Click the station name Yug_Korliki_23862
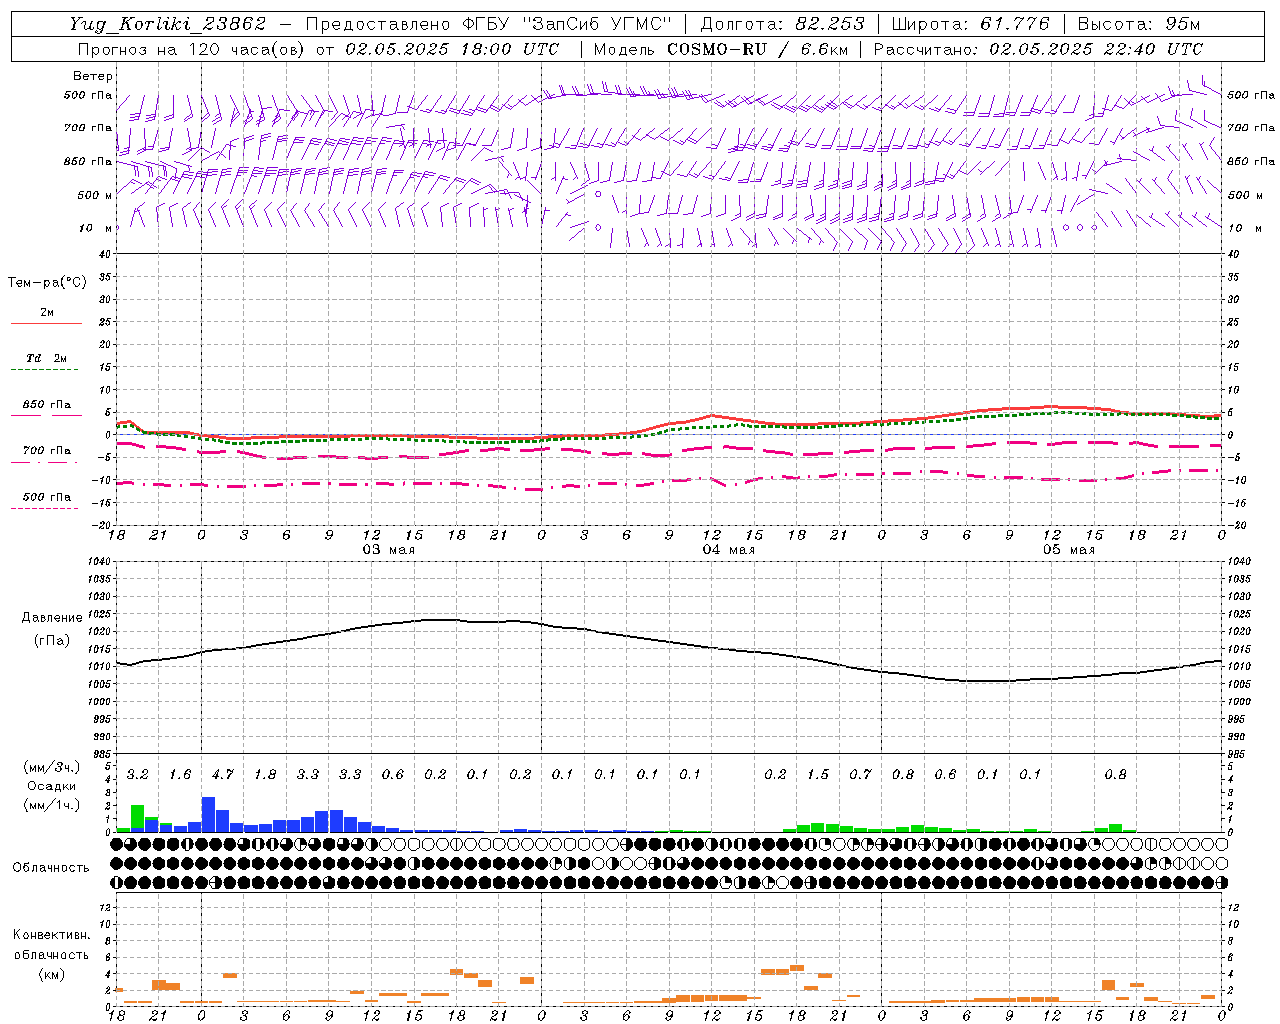 tap(167, 24)
